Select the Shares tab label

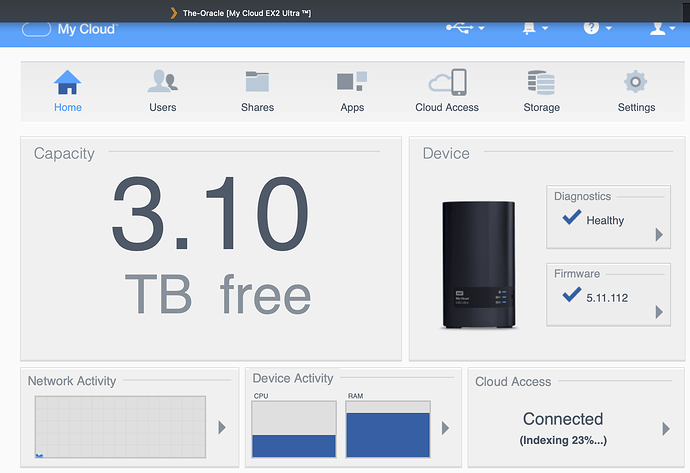click(x=257, y=107)
